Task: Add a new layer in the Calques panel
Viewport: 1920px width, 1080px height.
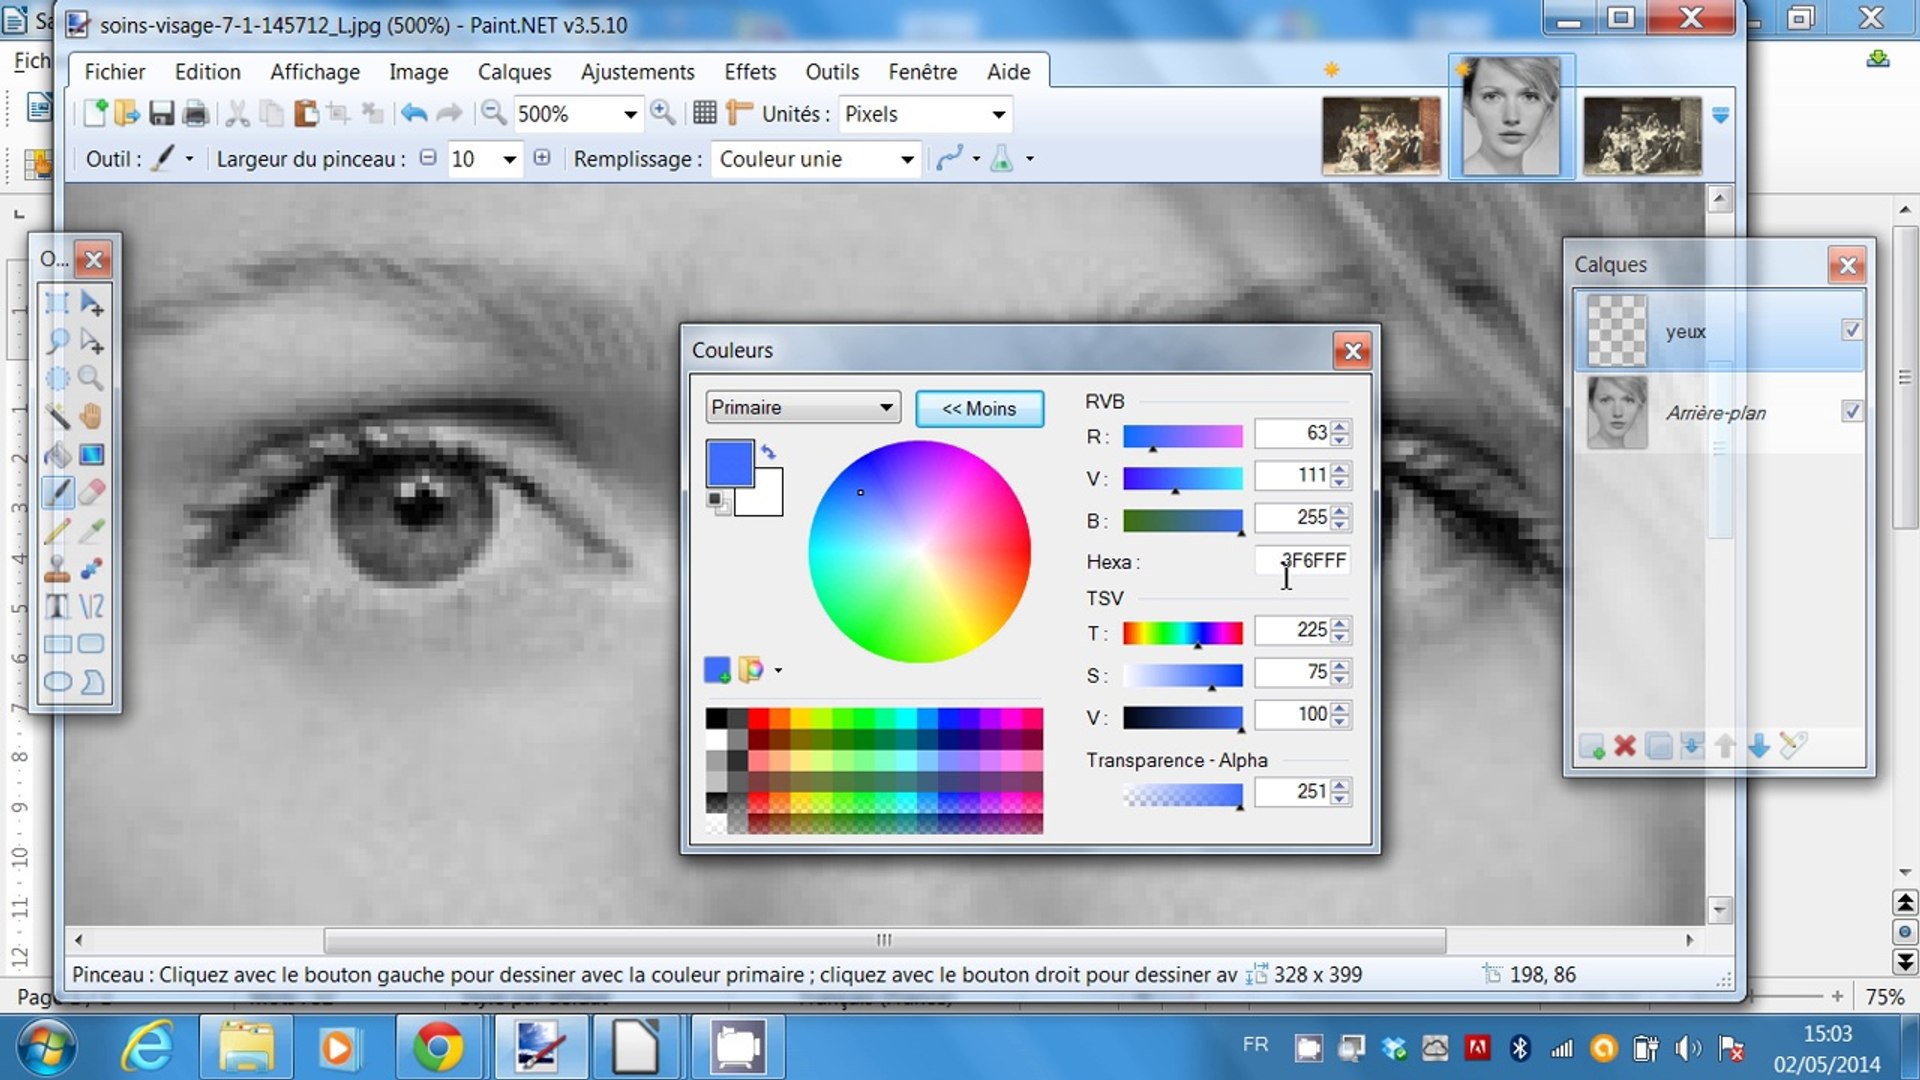Action: (1591, 746)
